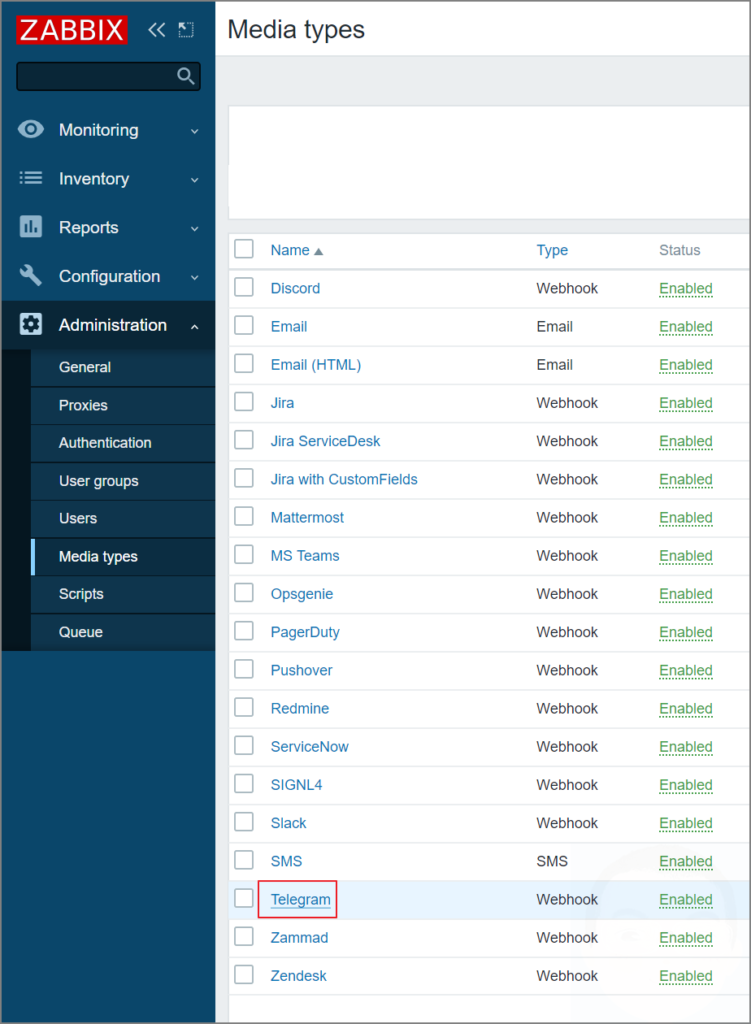The width and height of the screenshot is (751, 1024).
Task: Click the Inventory list icon
Action: [30, 178]
